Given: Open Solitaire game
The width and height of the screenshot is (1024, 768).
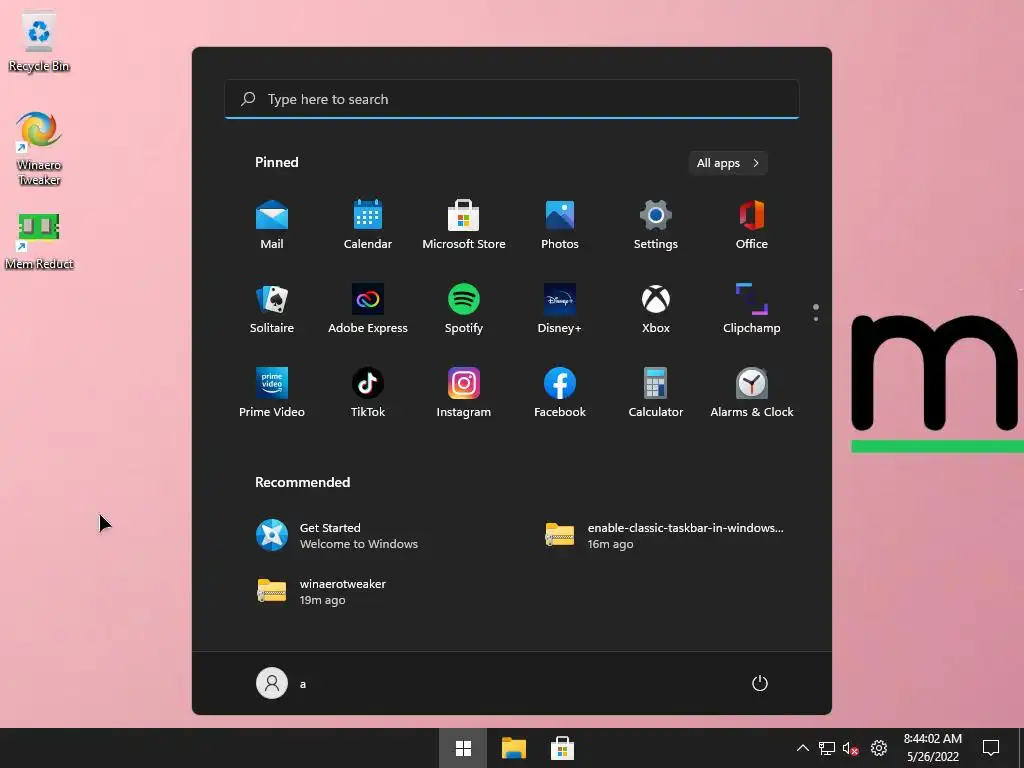Looking at the screenshot, I should [x=272, y=309].
